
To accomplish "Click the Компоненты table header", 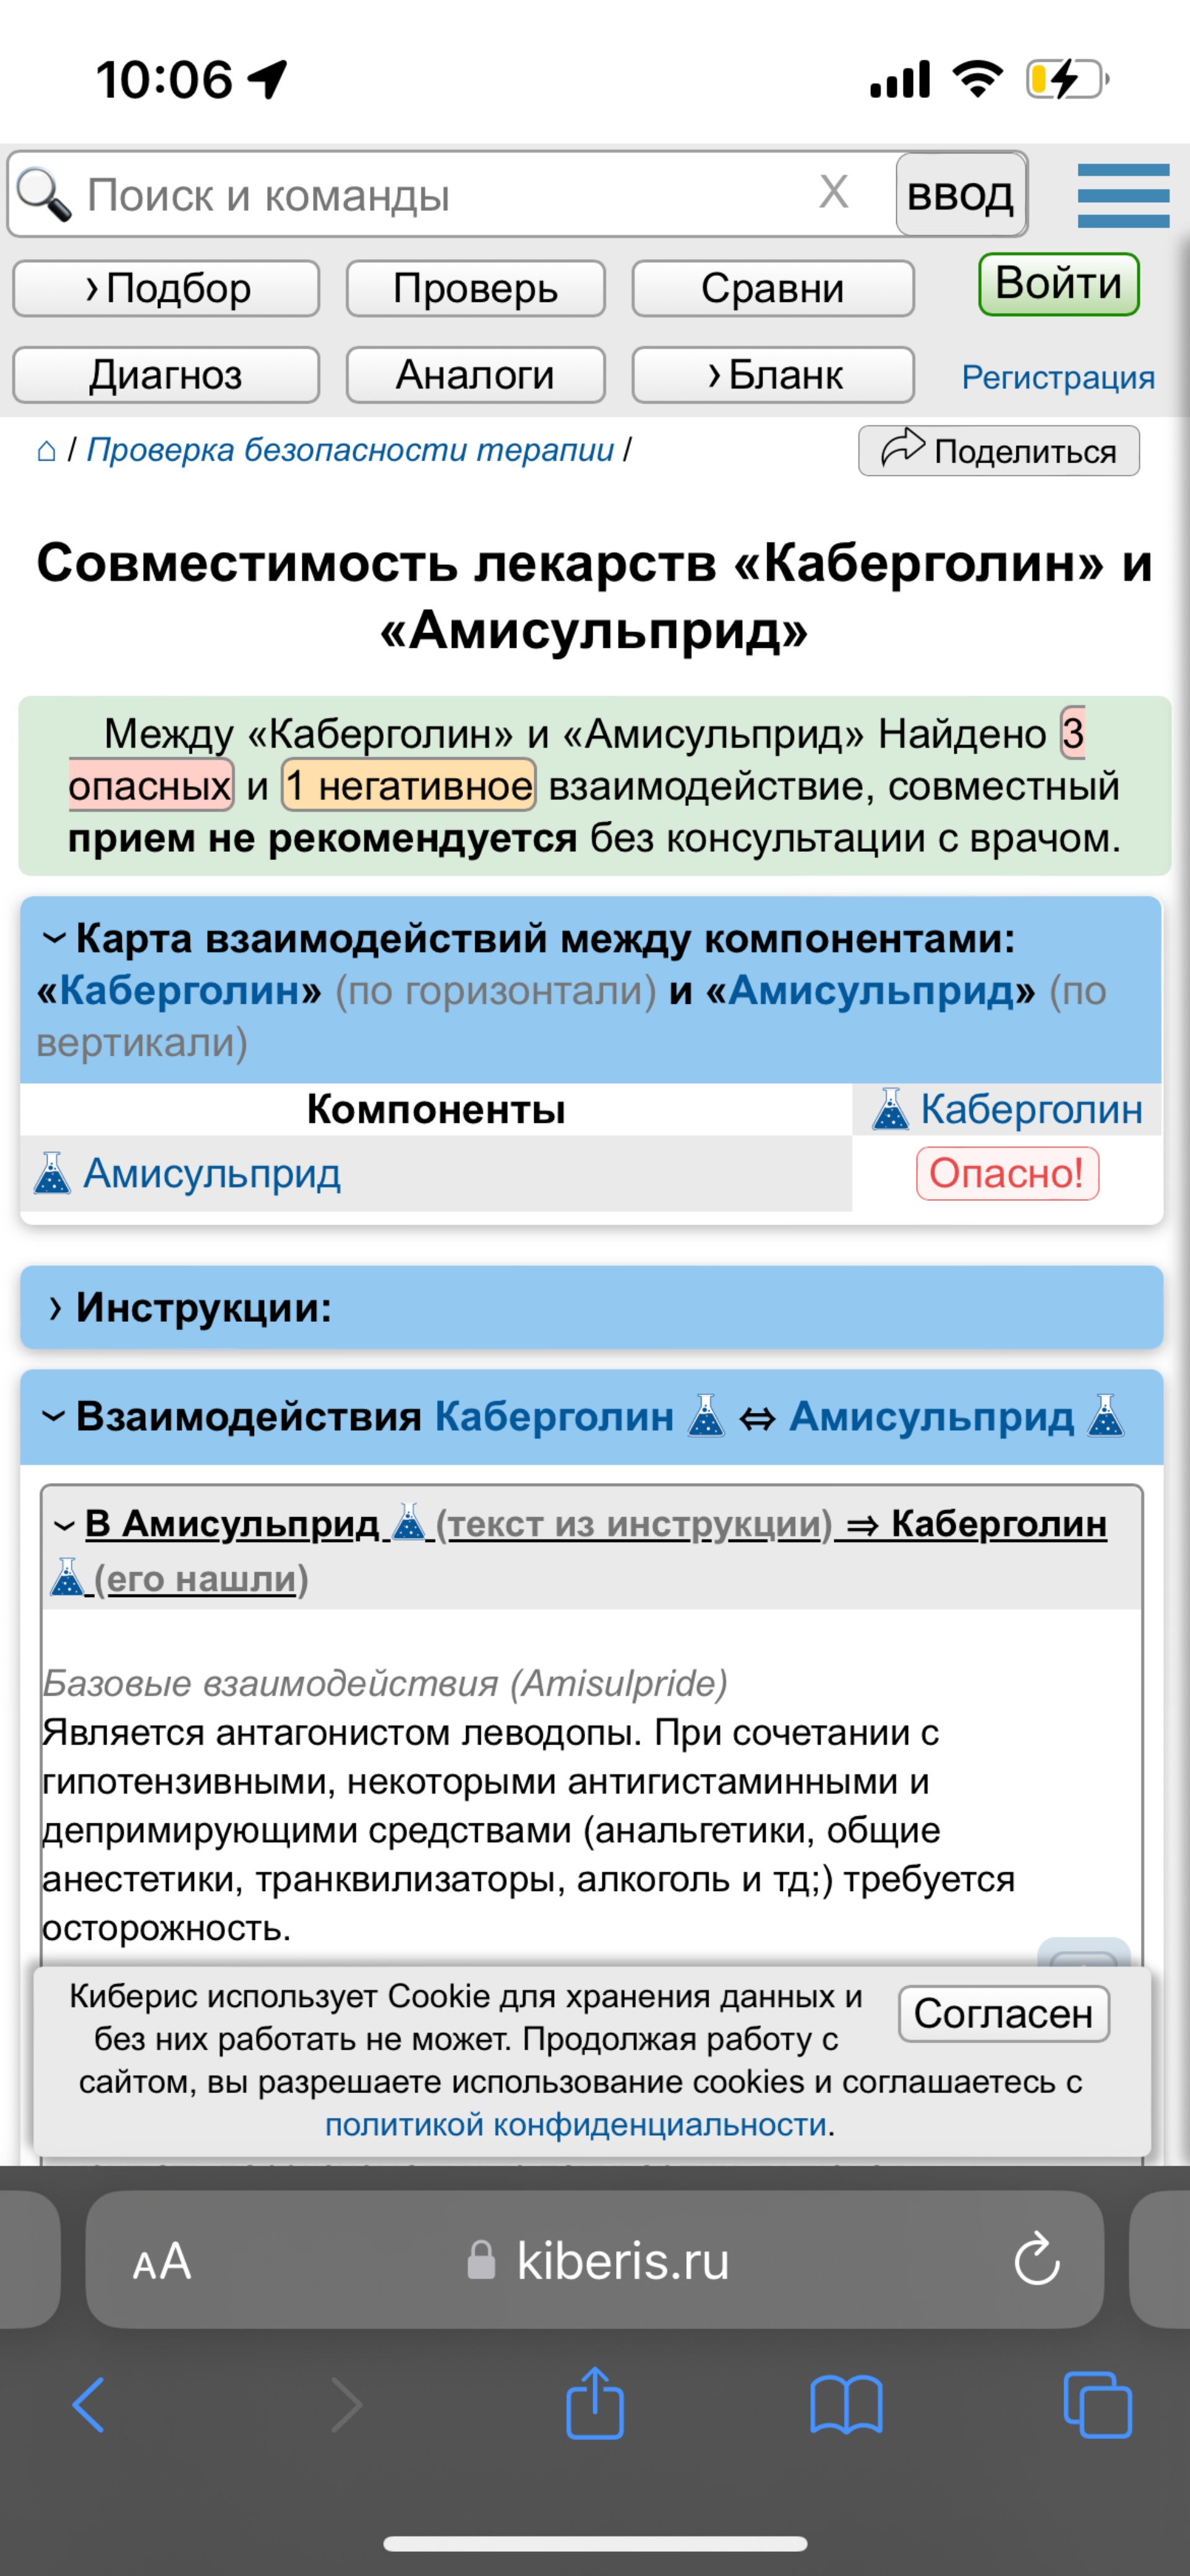I will (436, 1109).
